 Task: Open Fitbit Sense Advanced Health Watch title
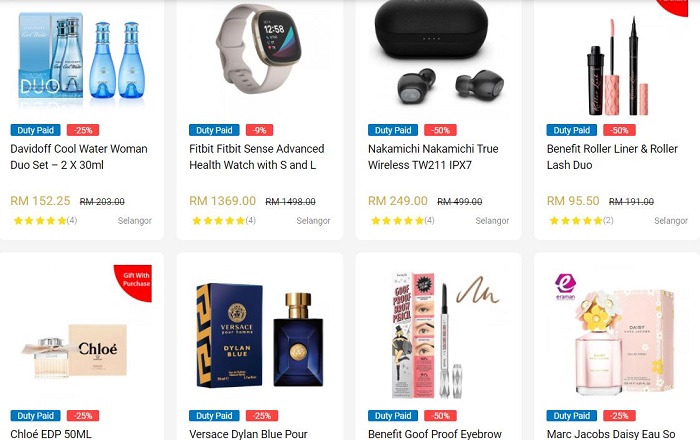click(x=257, y=157)
